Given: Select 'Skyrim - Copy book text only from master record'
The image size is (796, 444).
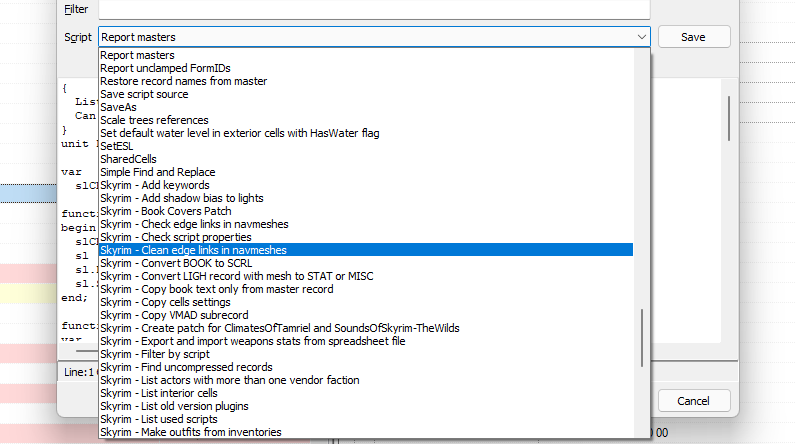Looking at the screenshot, I should 366,289.
